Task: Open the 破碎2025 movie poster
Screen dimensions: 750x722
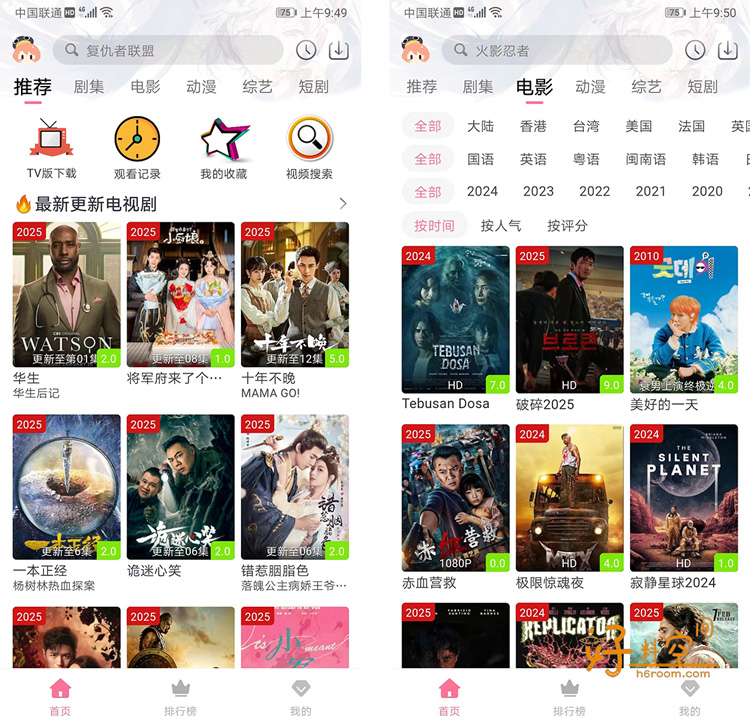Action: tap(570, 320)
